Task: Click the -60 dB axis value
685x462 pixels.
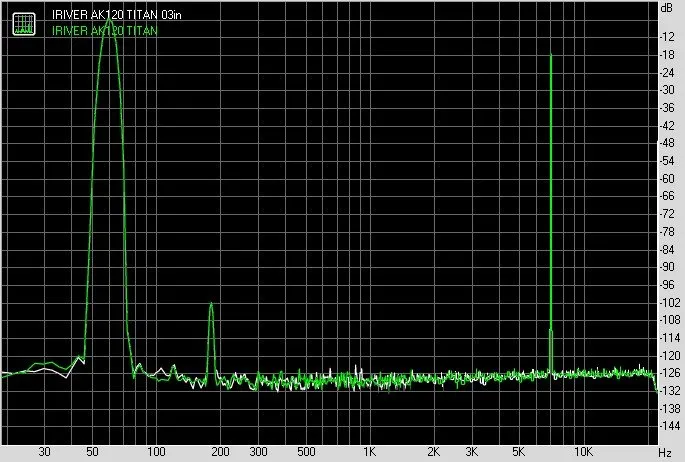Action: pyautogui.click(x=667, y=179)
